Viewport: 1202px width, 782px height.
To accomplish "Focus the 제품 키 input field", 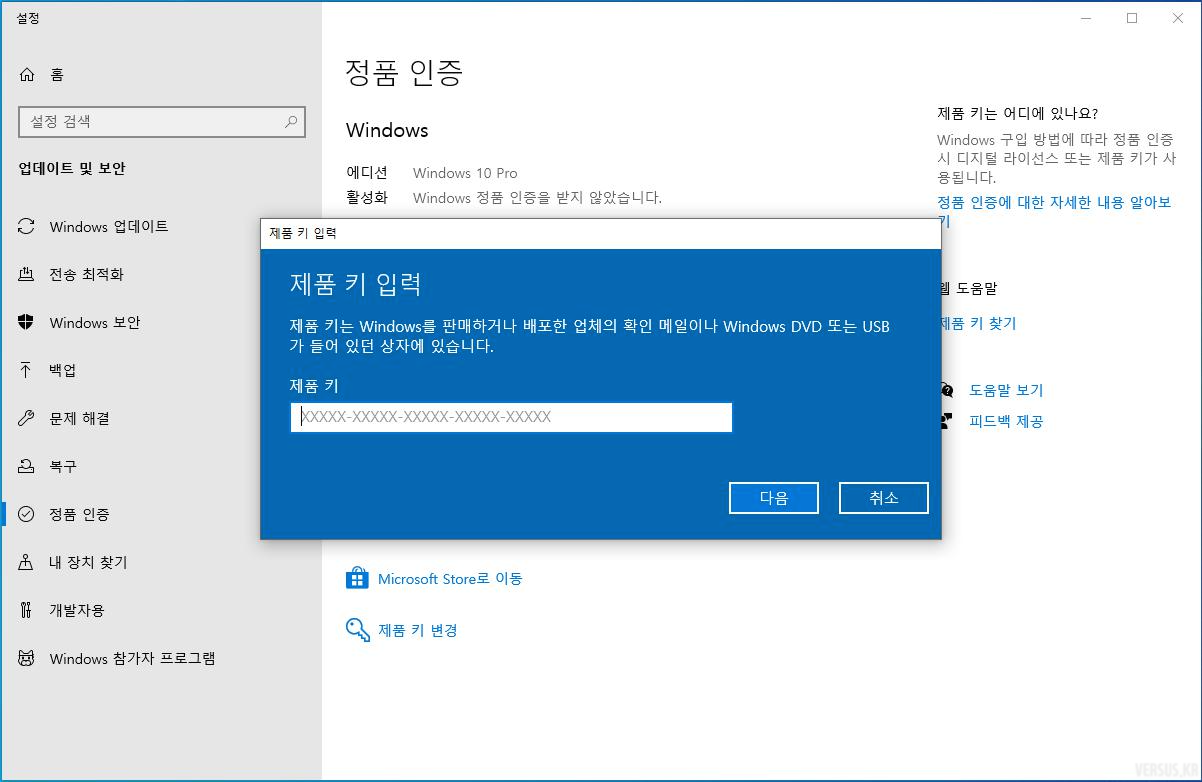I will [x=511, y=417].
